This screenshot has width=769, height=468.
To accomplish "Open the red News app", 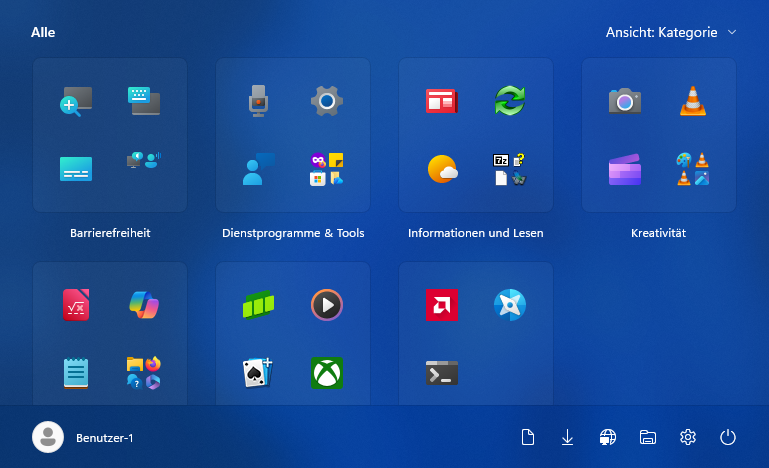I will coord(441,101).
